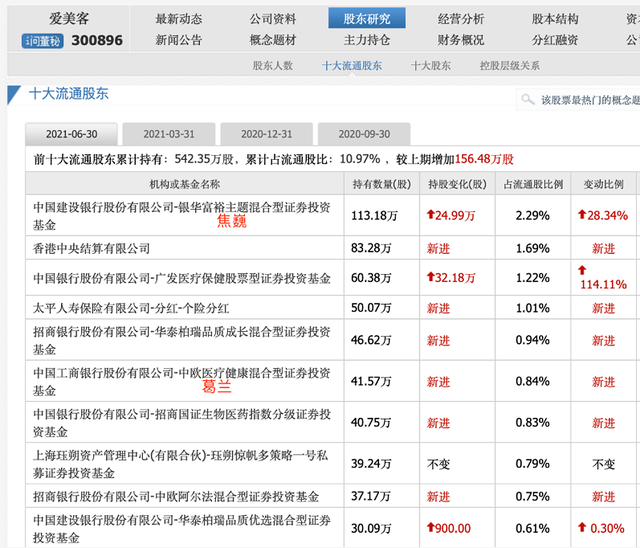Click the 华泰柏瑞品质成长混合型 fund name

pos(182,340)
